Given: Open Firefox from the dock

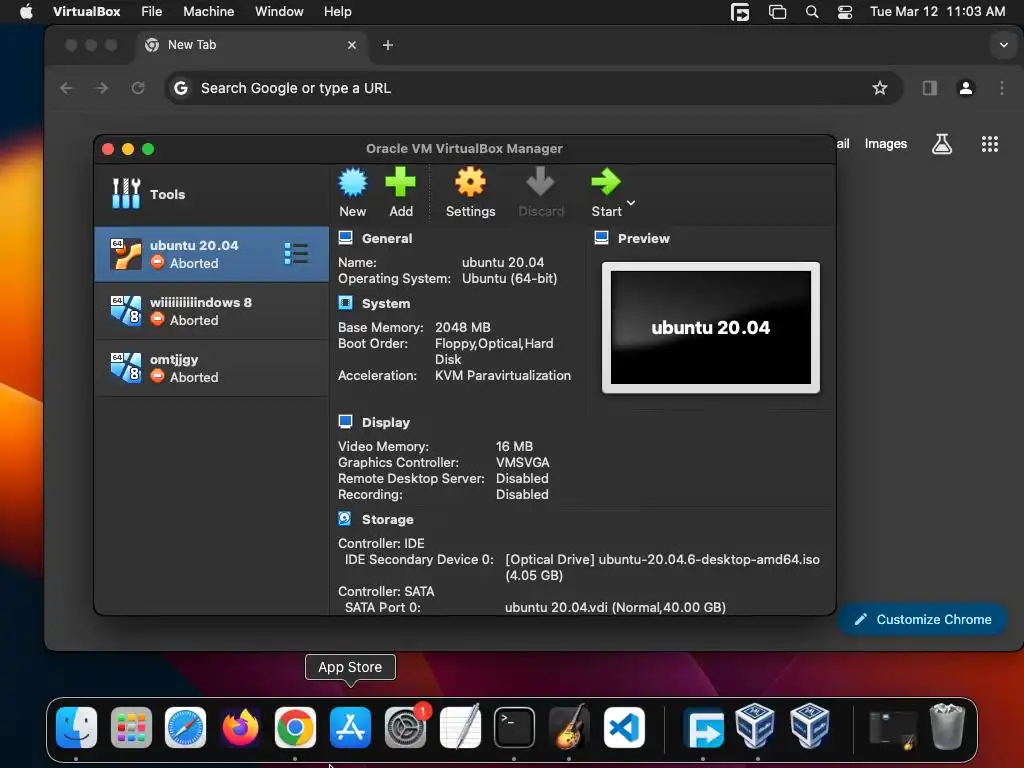Looking at the screenshot, I should [240, 727].
